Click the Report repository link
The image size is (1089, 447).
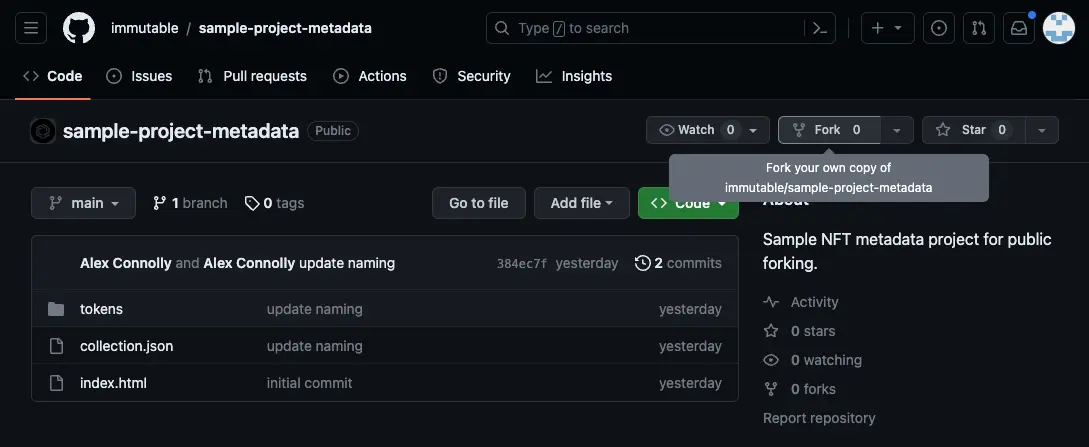[819, 419]
